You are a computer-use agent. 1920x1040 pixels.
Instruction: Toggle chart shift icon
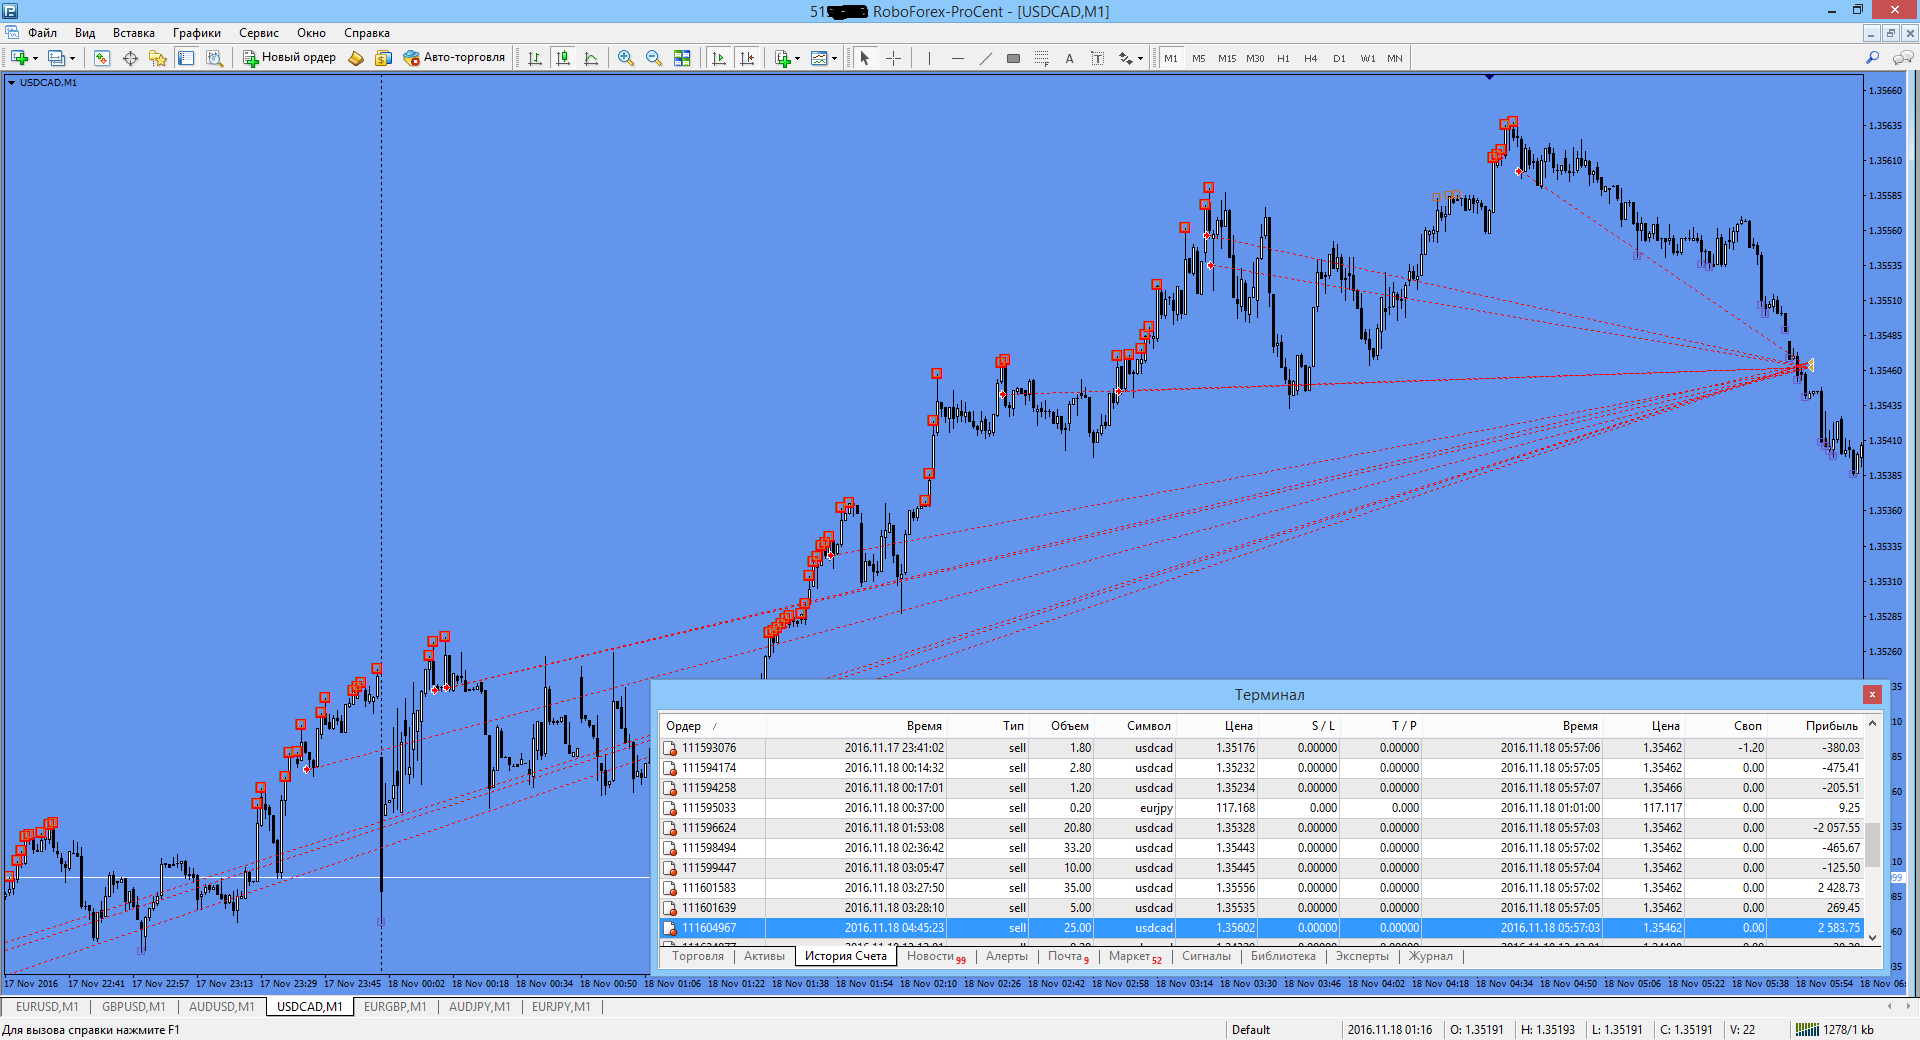(747, 58)
